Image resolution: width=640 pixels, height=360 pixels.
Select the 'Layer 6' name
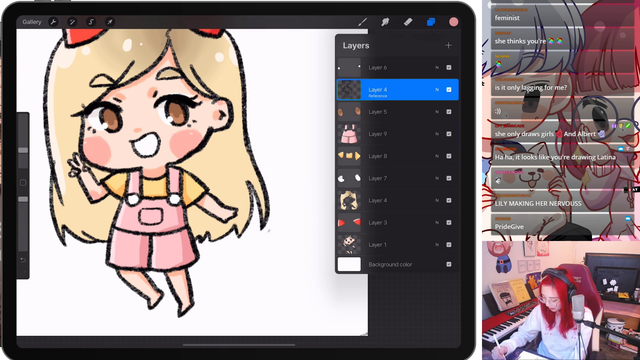point(378,67)
